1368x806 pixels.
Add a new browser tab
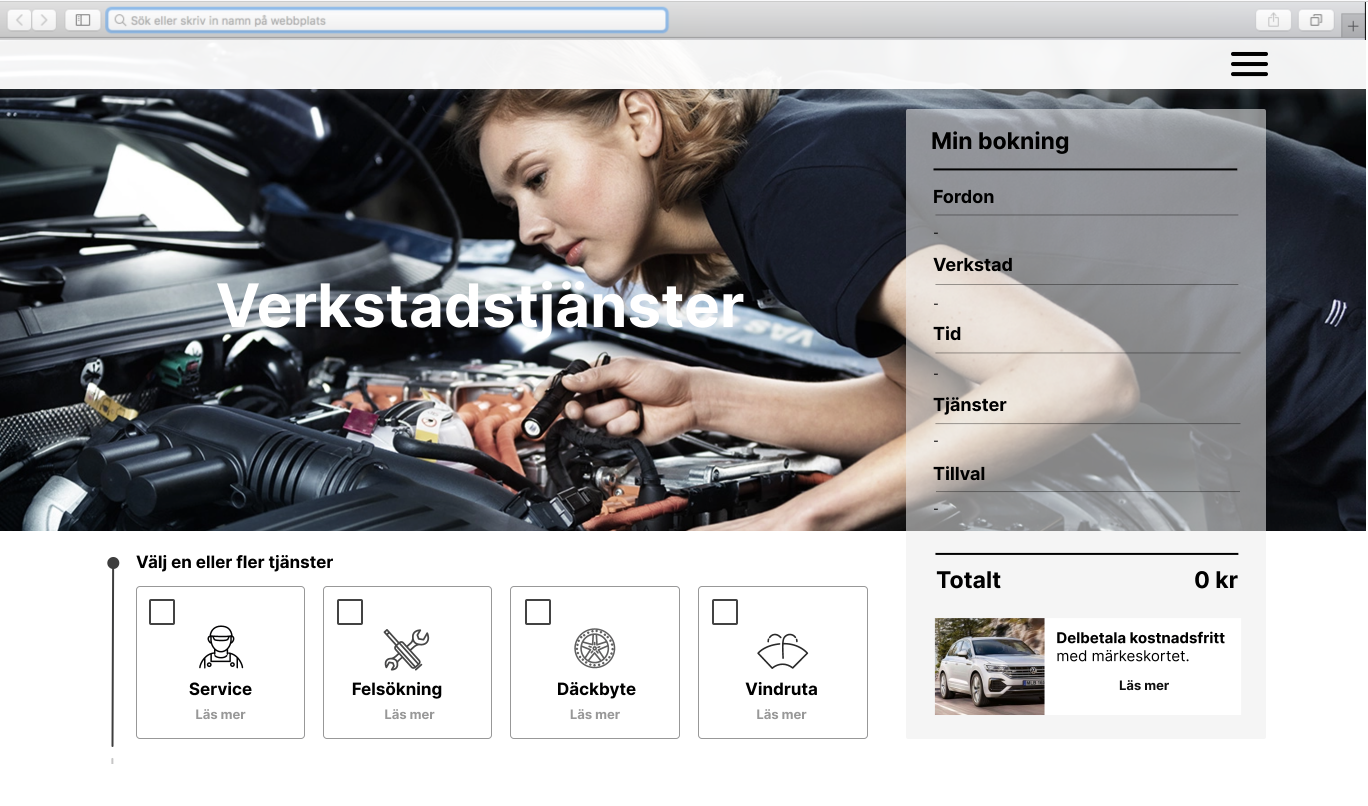point(1355,27)
